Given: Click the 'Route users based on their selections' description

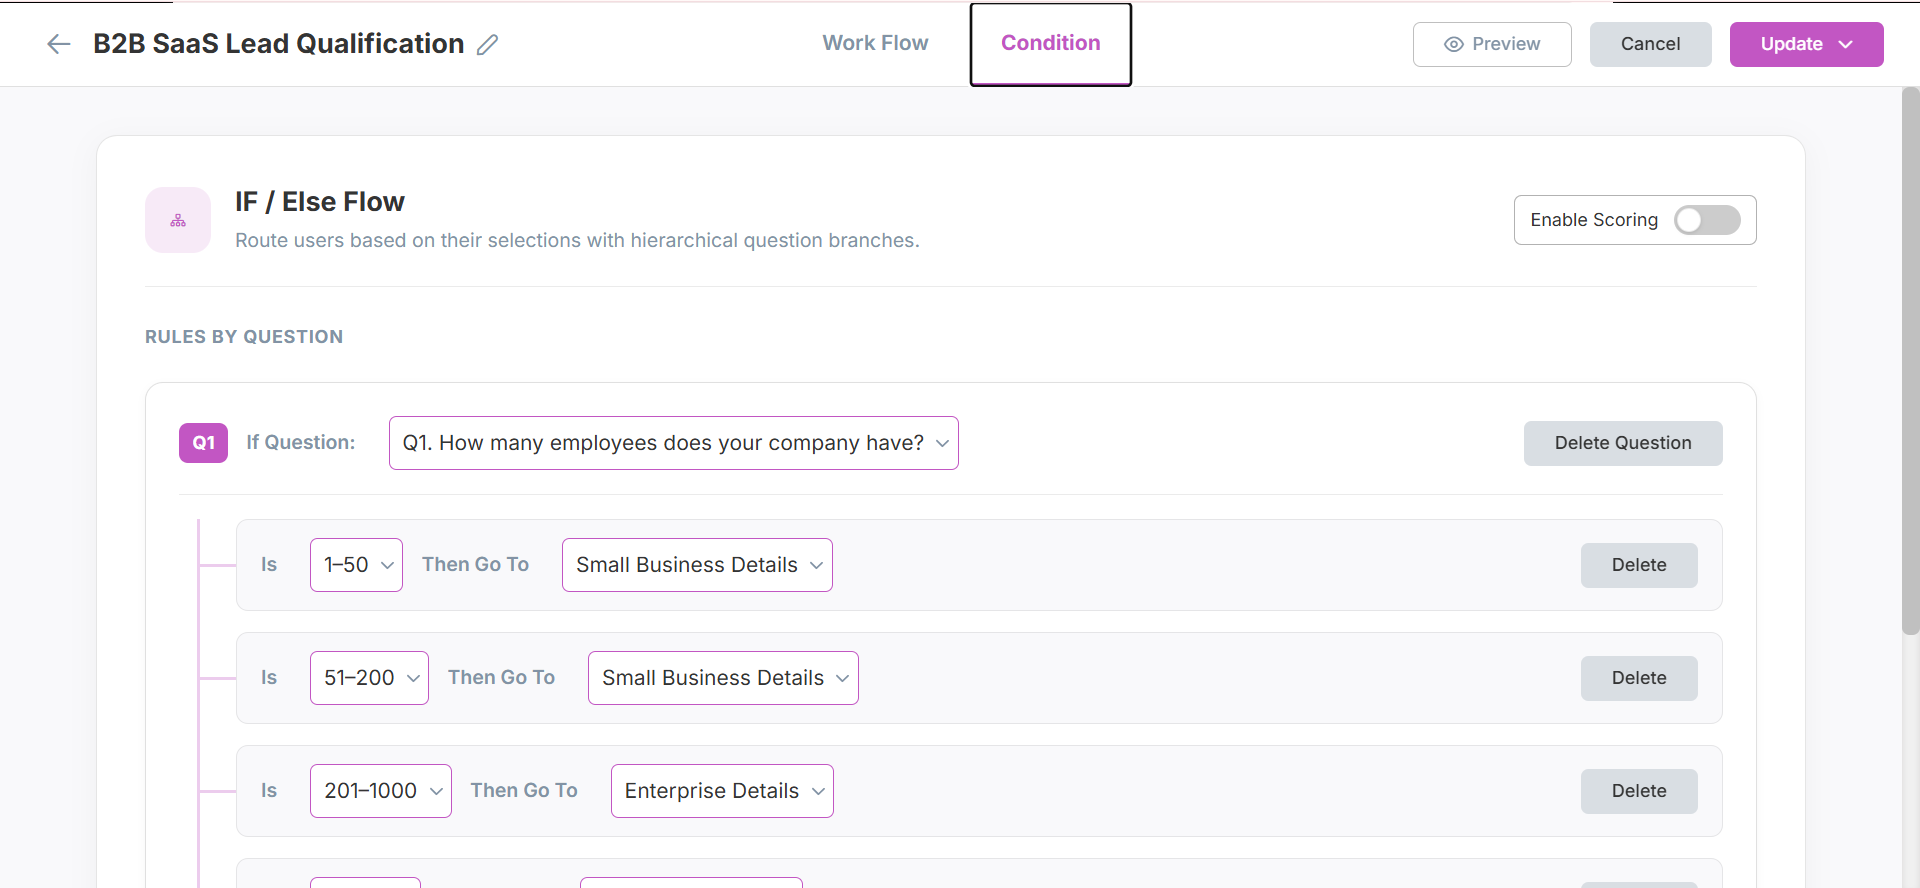Looking at the screenshot, I should (x=577, y=241).
